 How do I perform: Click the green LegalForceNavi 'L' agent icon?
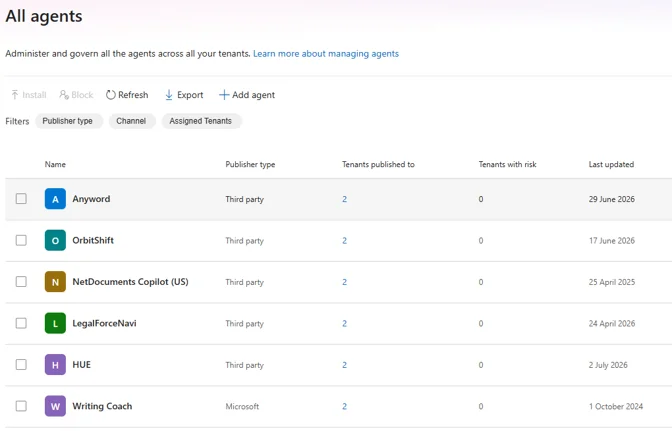pos(55,323)
